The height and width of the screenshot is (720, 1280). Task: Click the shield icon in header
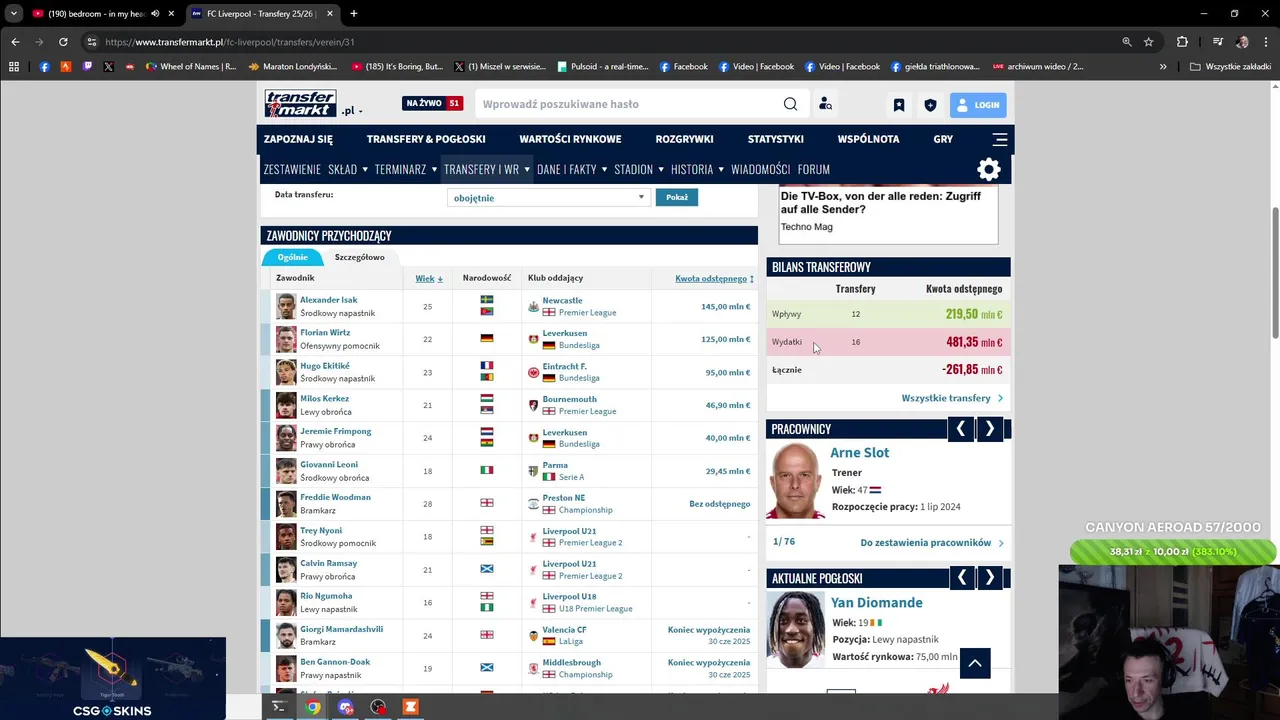[930, 105]
